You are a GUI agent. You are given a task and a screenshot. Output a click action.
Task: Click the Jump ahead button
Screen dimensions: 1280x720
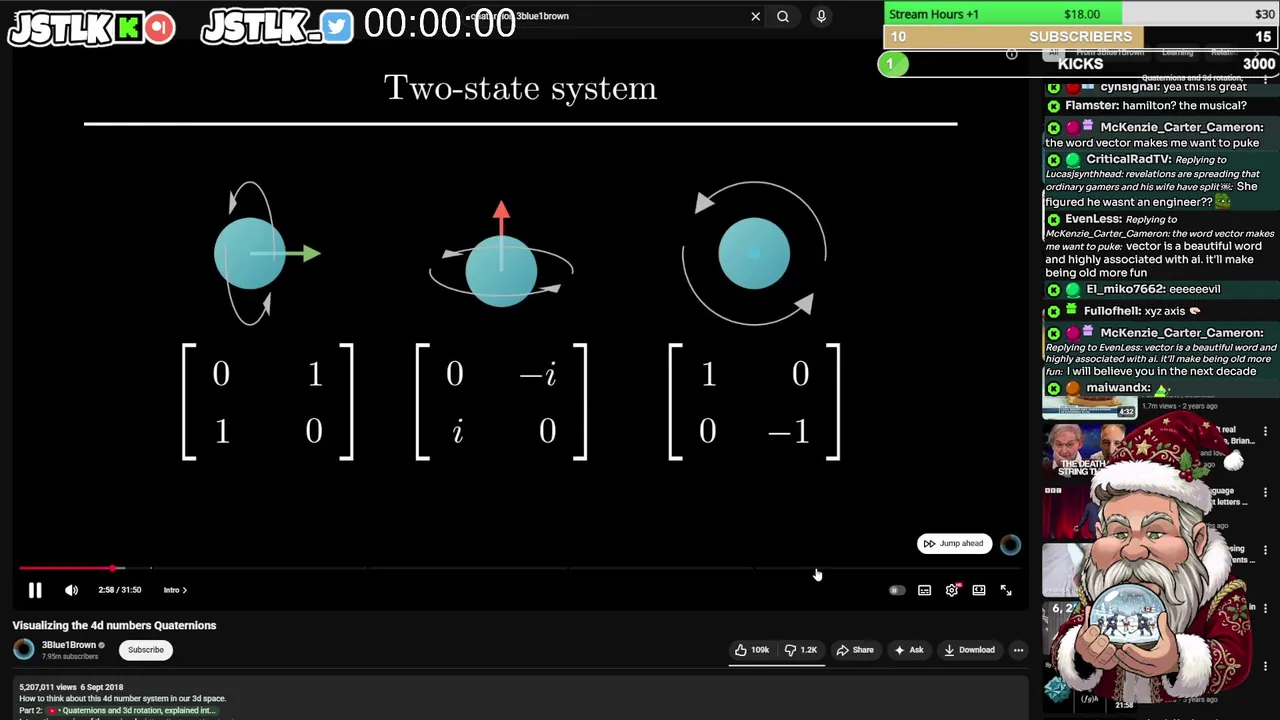[x=954, y=543]
